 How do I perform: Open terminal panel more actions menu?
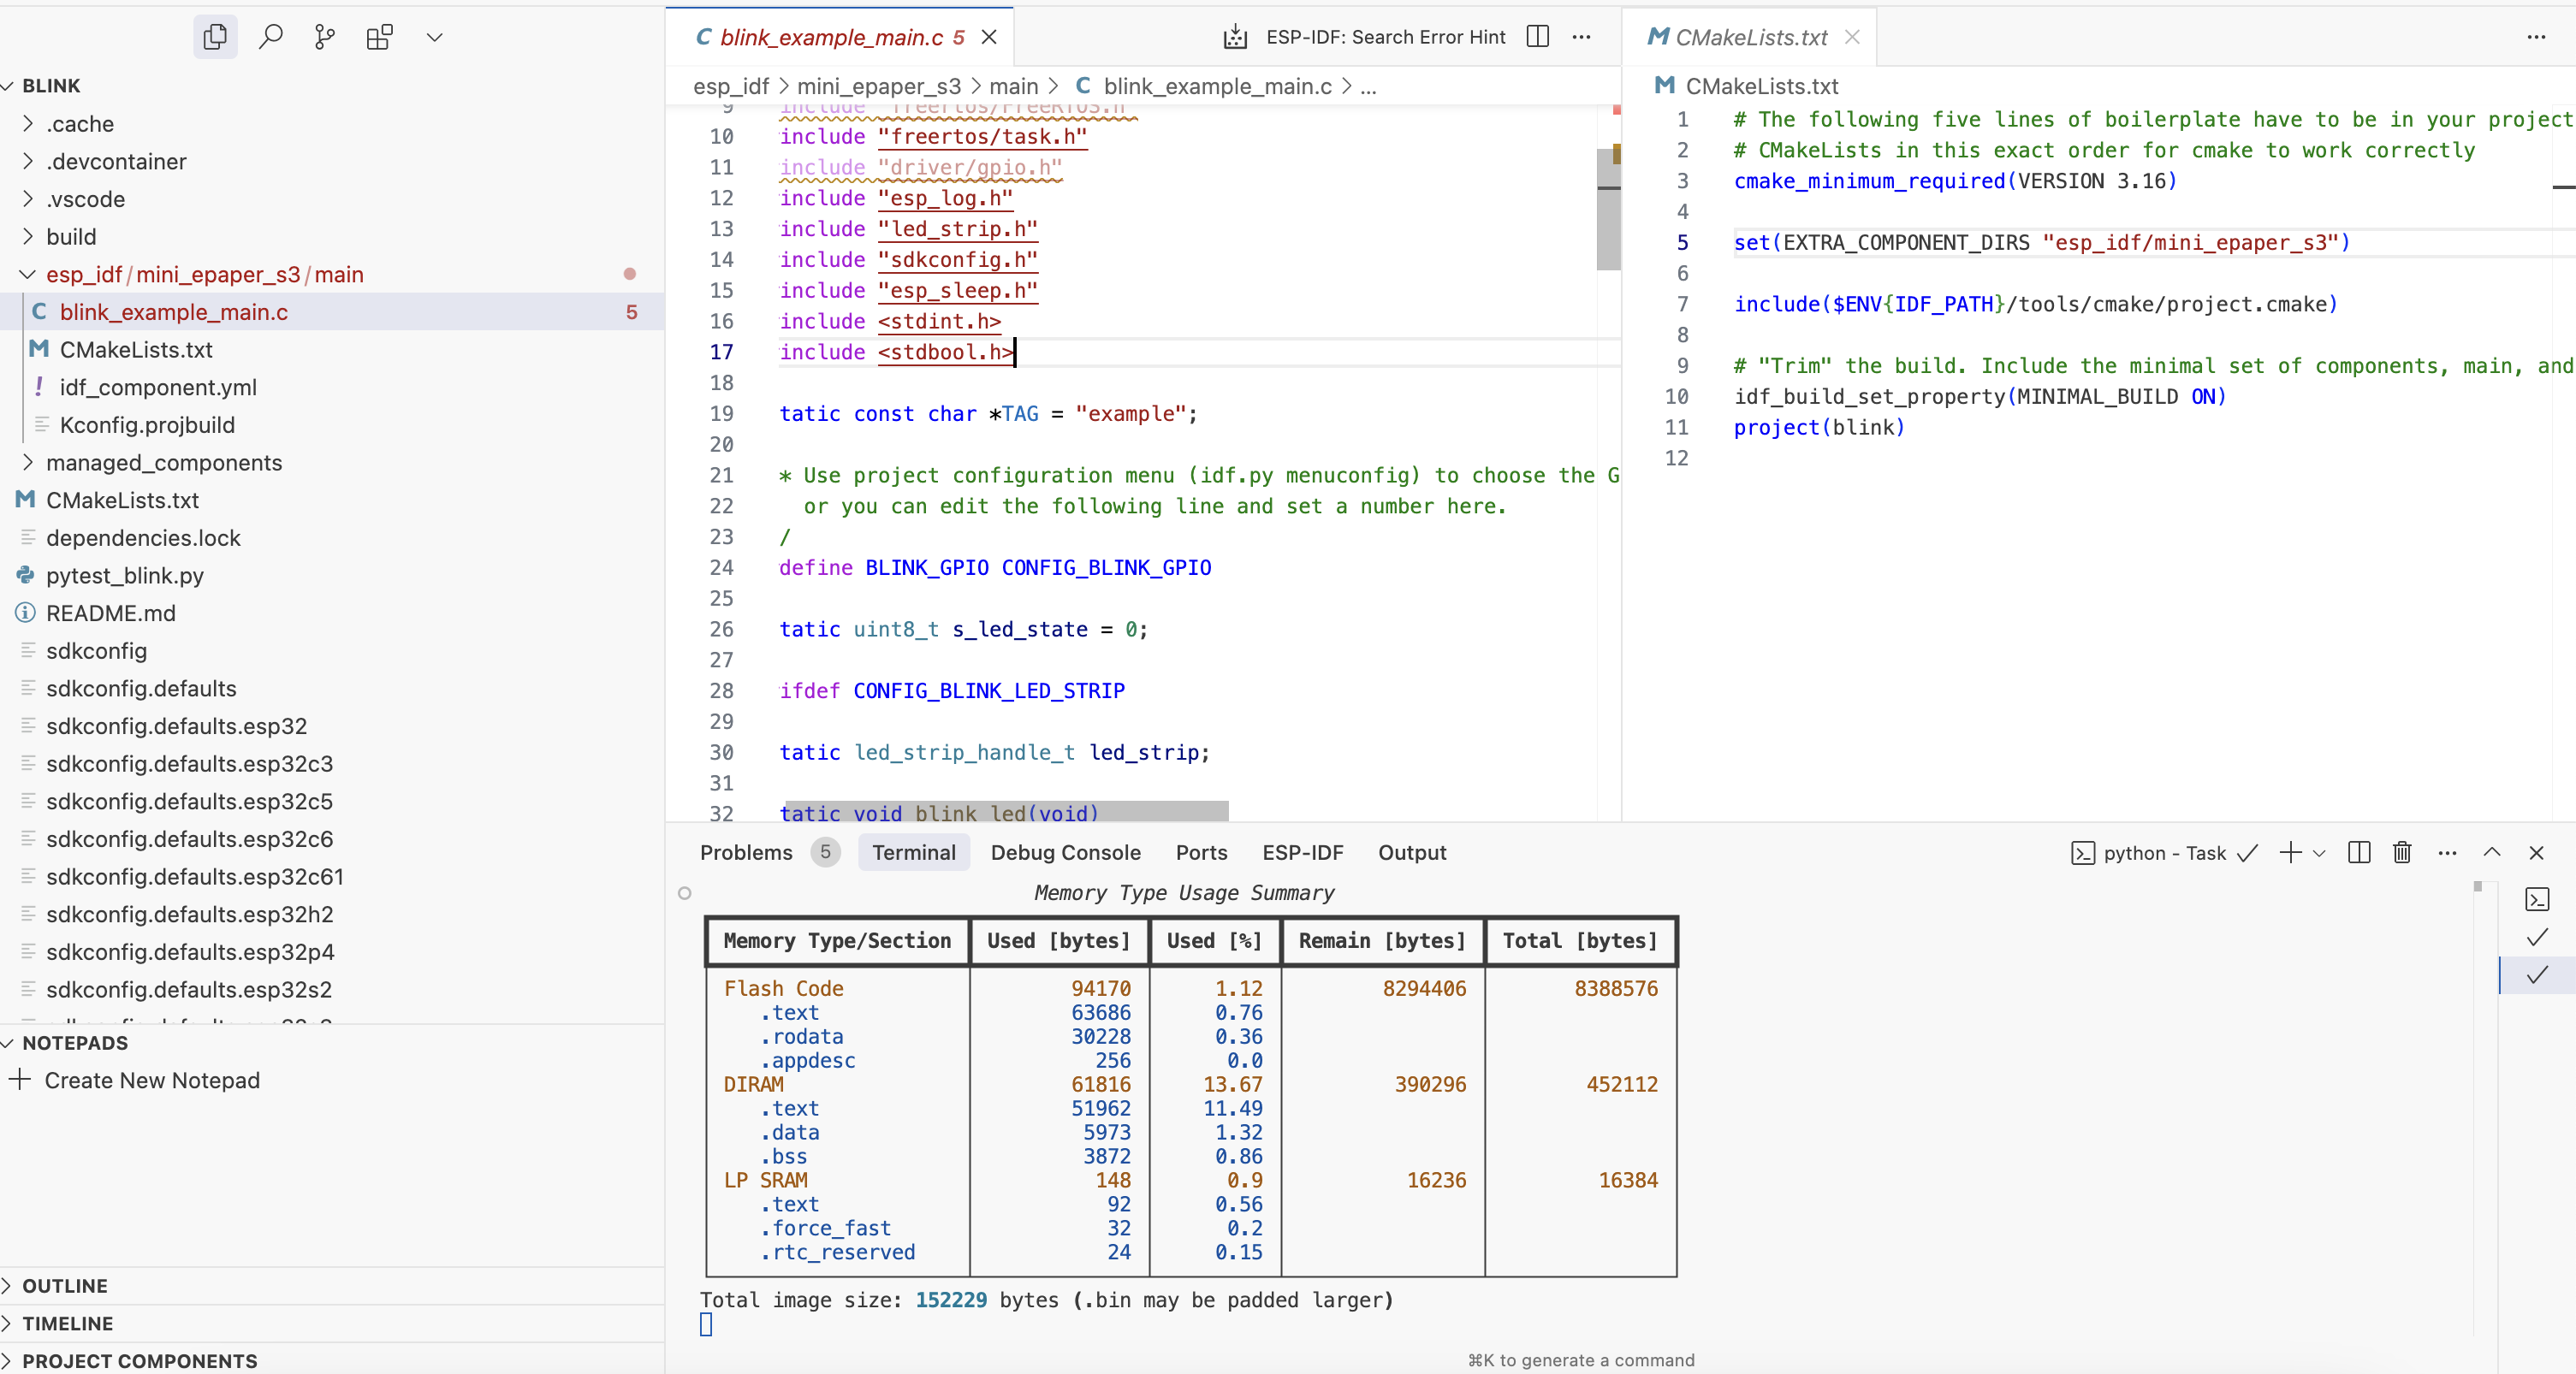[2447, 852]
